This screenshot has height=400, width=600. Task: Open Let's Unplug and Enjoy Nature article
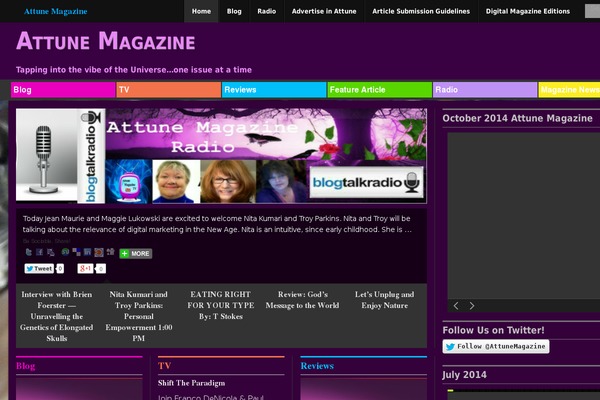(384, 300)
